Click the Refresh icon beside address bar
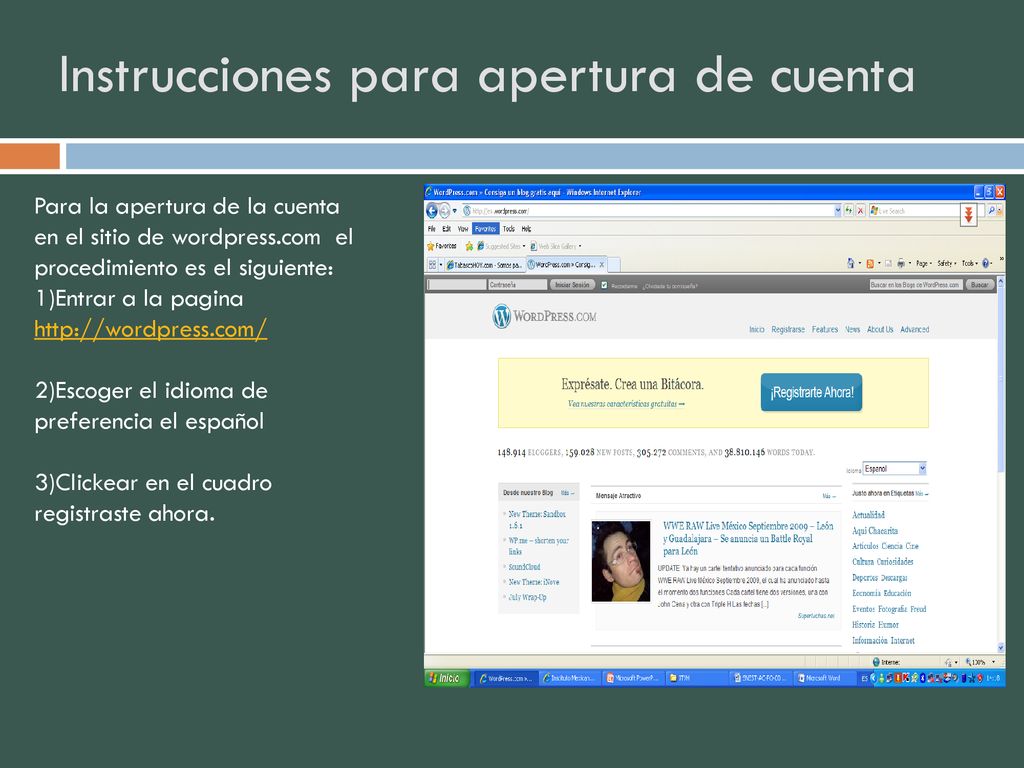 (849, 211)
